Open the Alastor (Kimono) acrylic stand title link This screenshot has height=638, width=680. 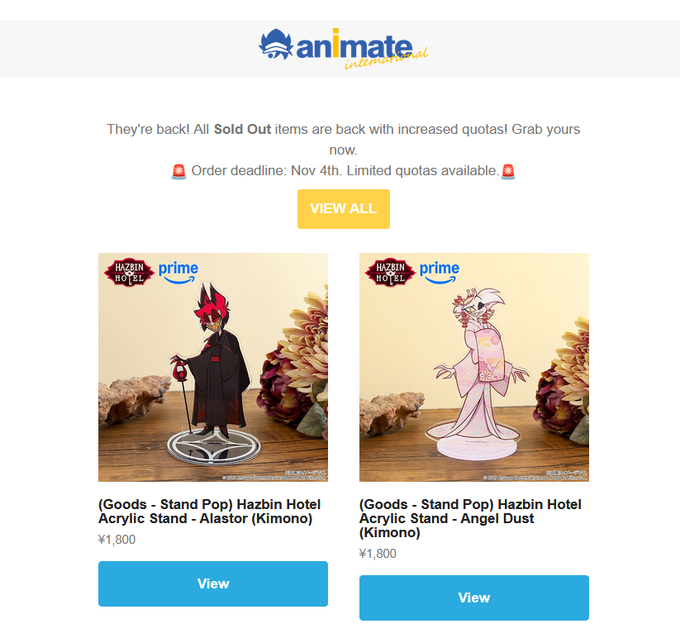click(x=209, y=511)
